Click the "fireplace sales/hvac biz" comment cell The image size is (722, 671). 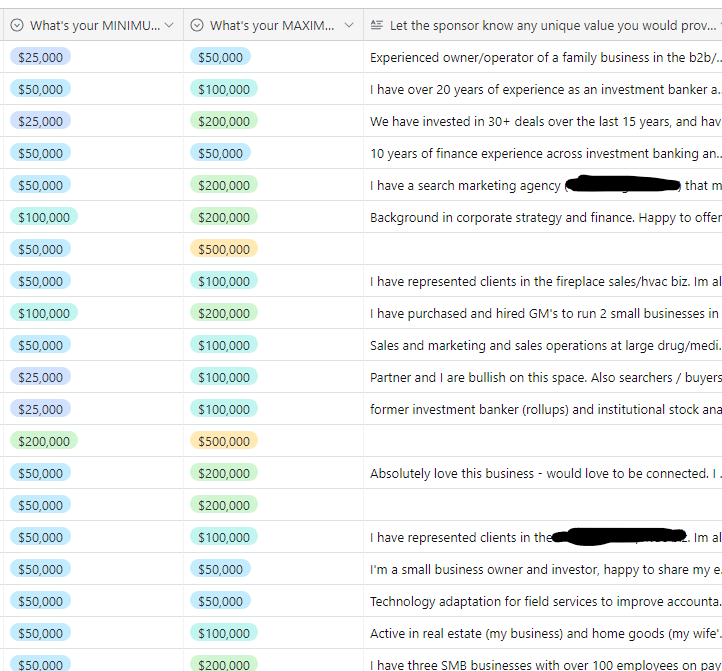pyautogui.click(x=543, y=281)
